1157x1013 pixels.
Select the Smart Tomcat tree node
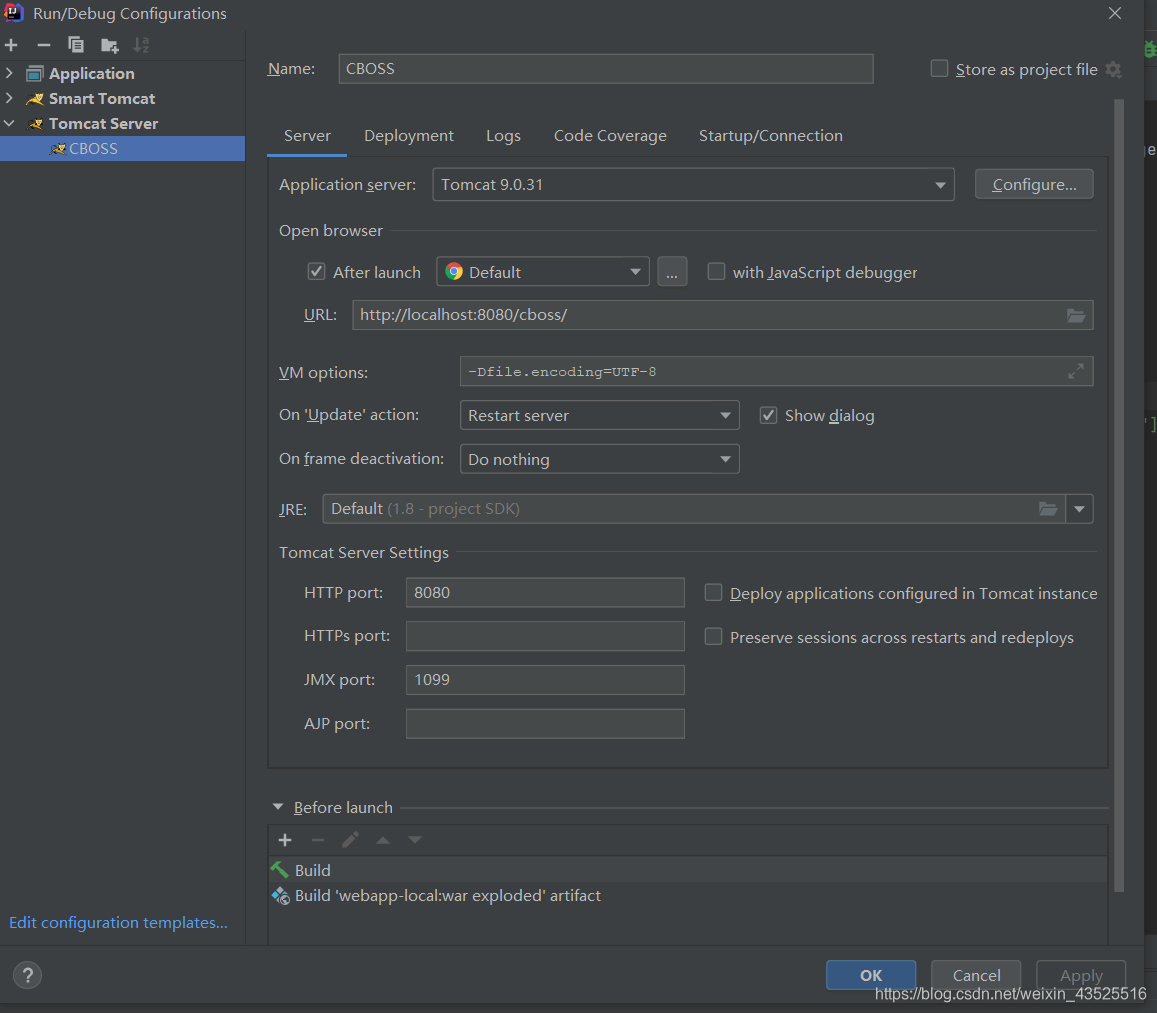click(102, 98)
